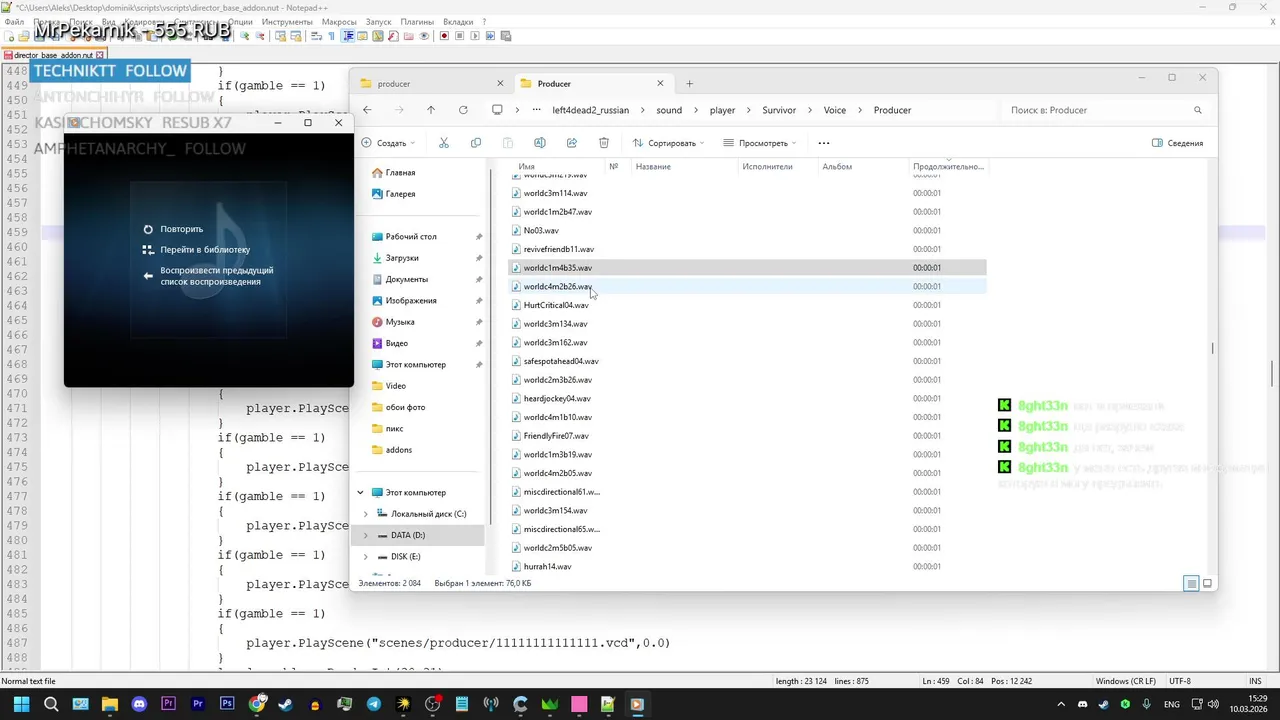
Task: Click the Cut scissors icon in Explorer toolbar
Action: pyautogui.click(x=444, y=143)
